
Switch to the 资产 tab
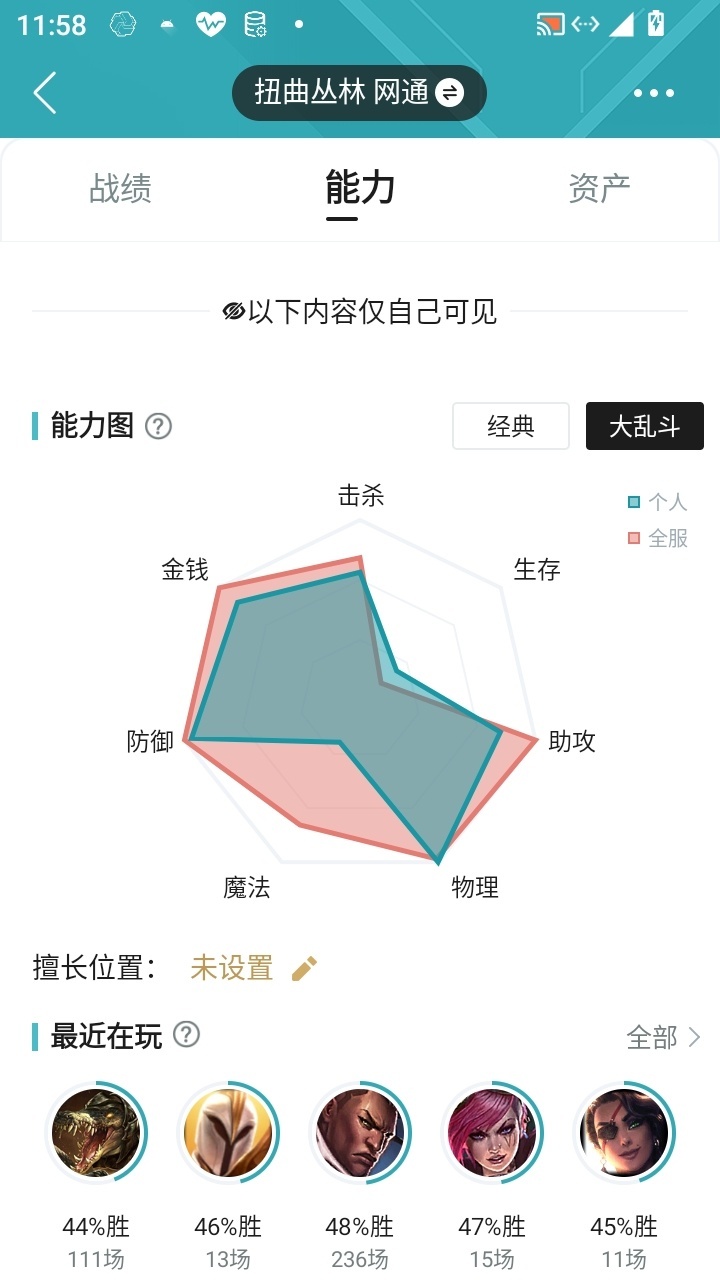(x=599, y=188)
